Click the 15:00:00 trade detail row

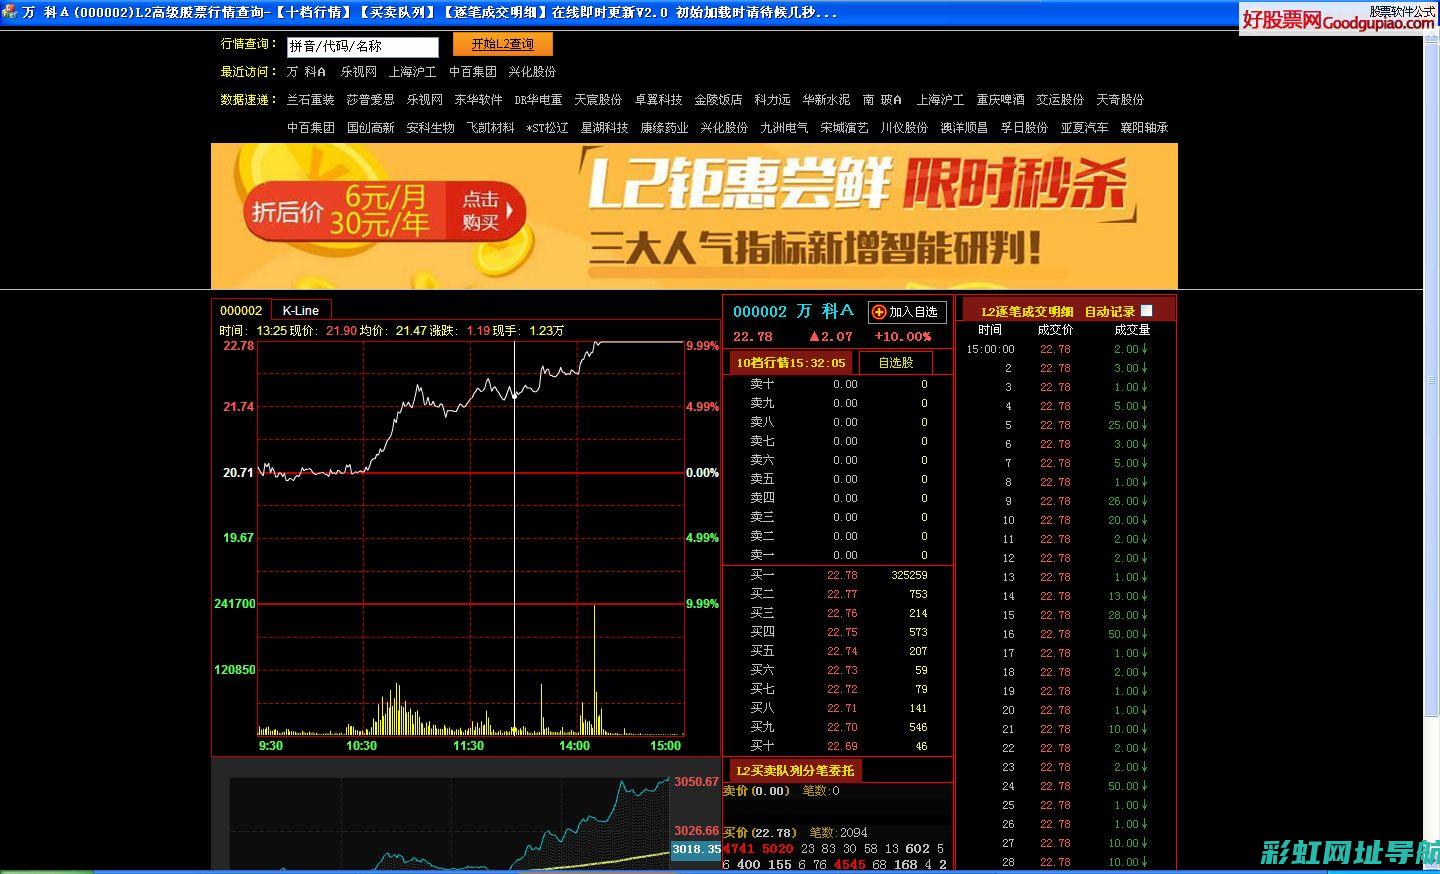(x=1066, y=349)
